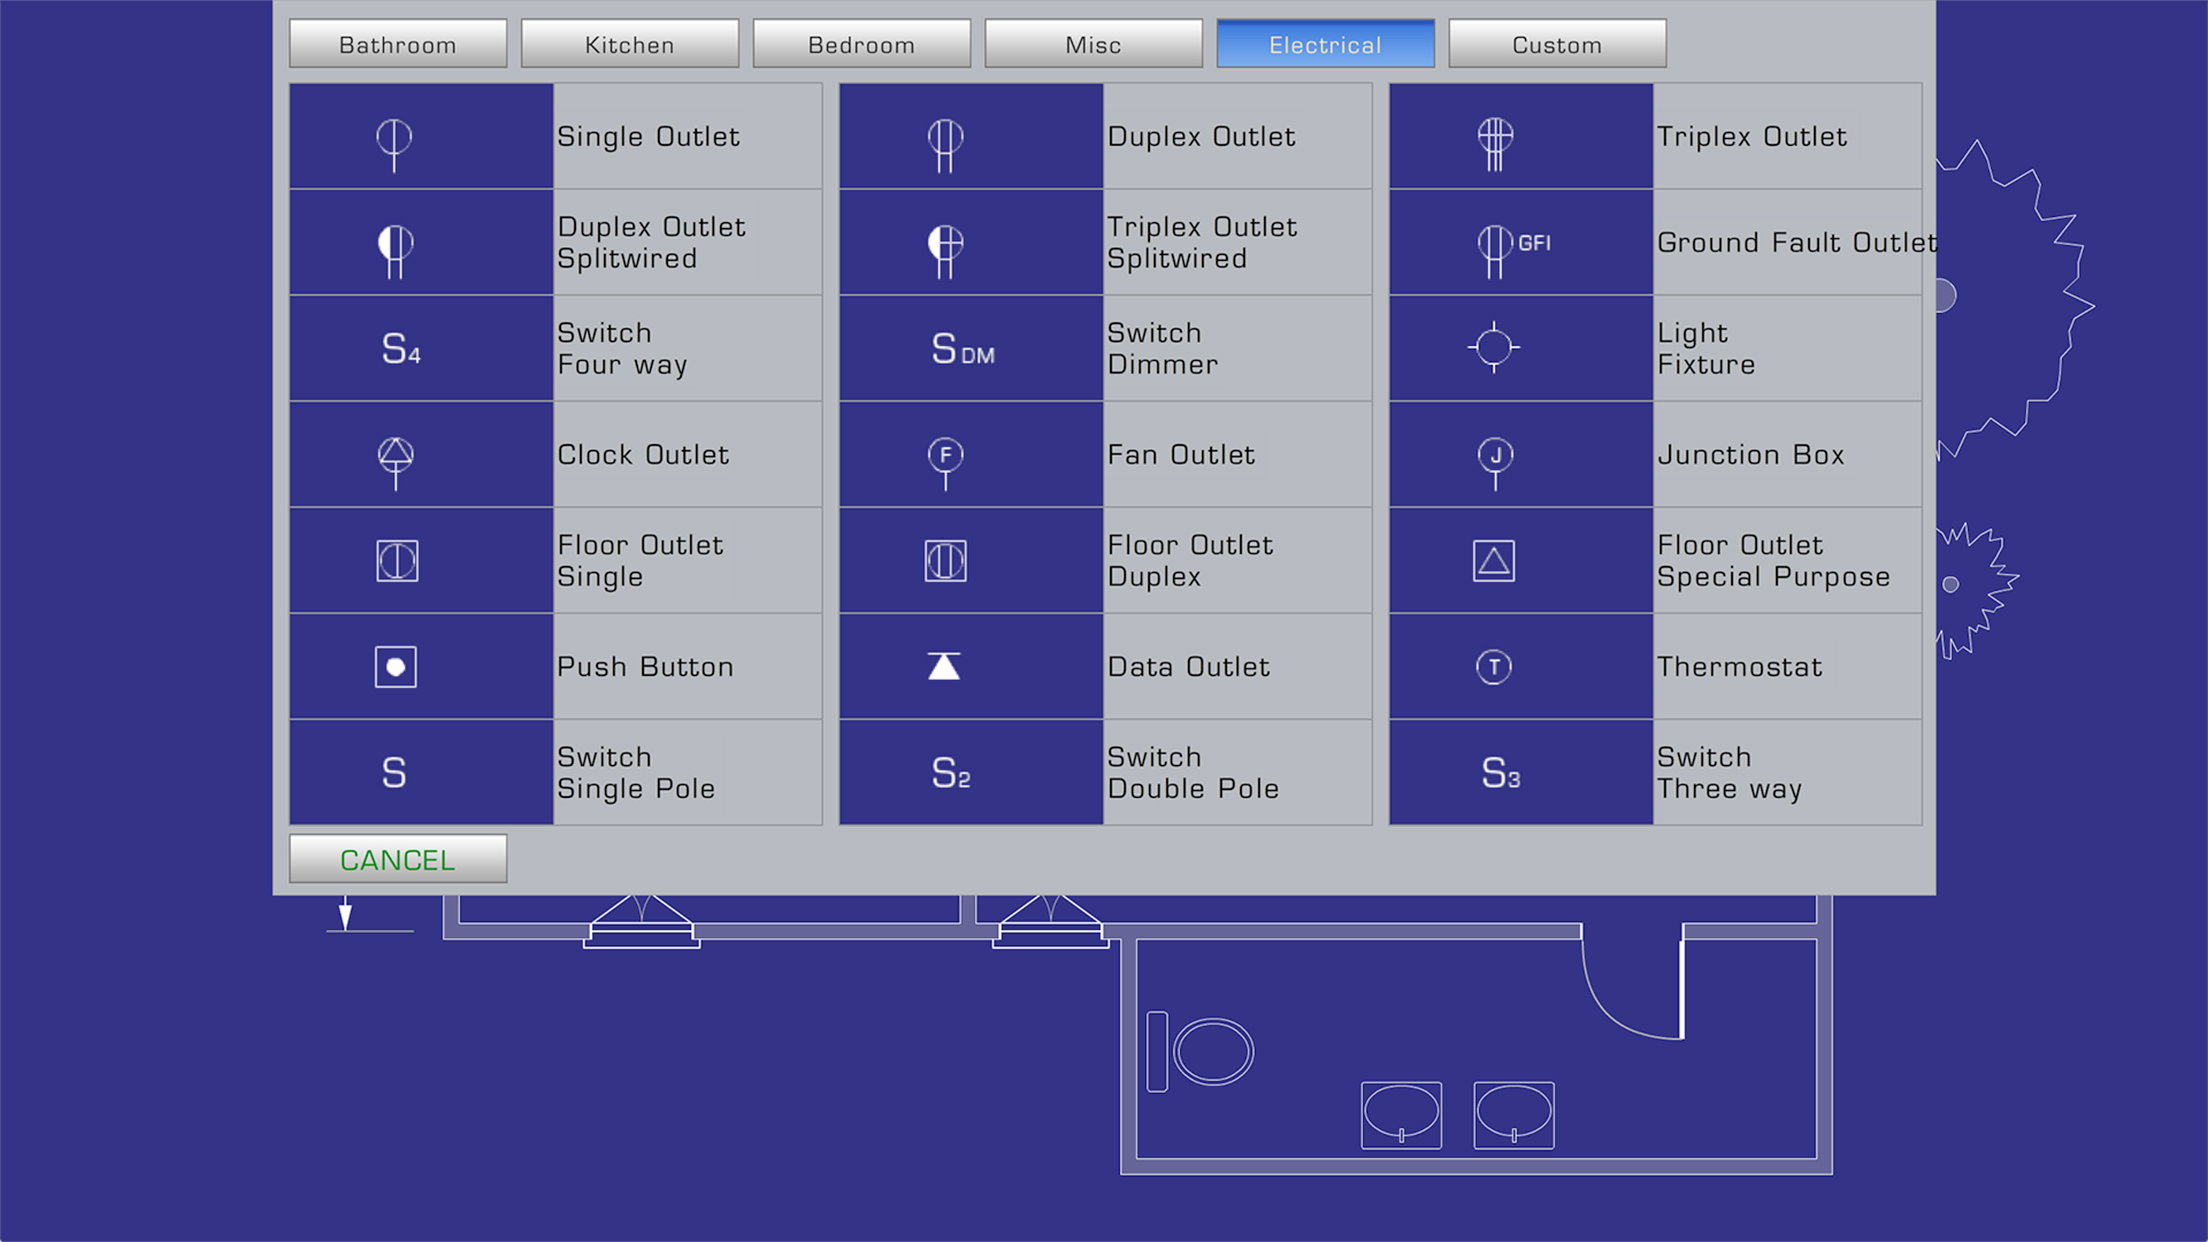
Task: Click the Switch Three way label
Action: [x=1729, y=772]
